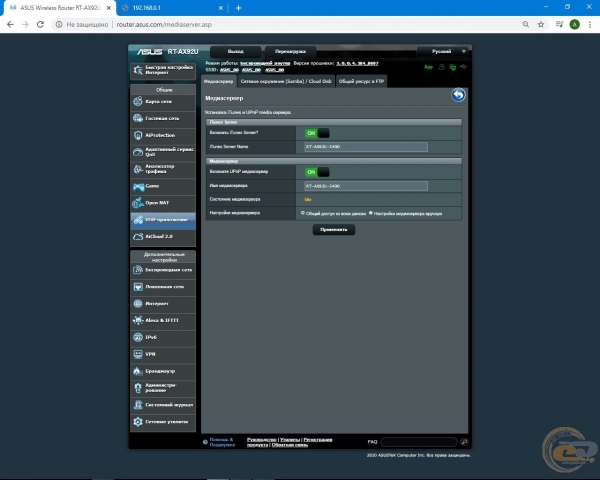The width and height of the screenshot is (600, 480).
Task: Switch to the Samba / Cloud Disk tab
Action: tap(287, 81)
